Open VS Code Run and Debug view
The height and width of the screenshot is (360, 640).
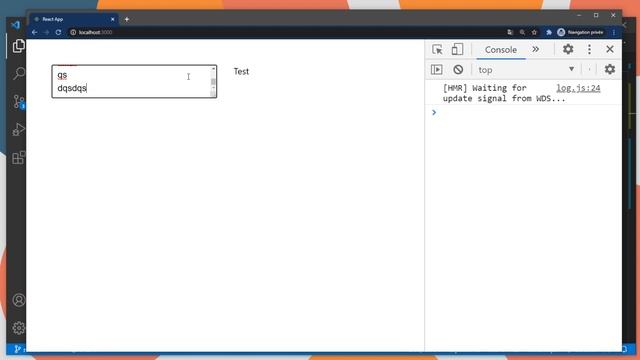point(18,129)
